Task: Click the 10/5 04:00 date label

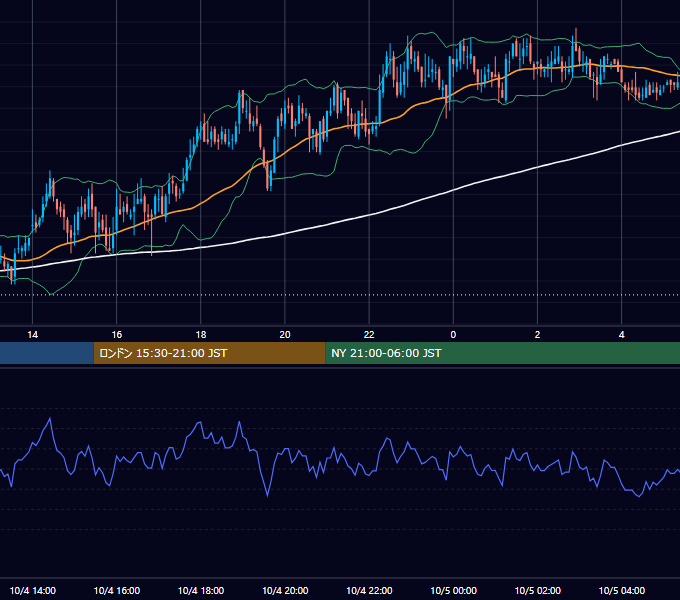Action: 621,590
